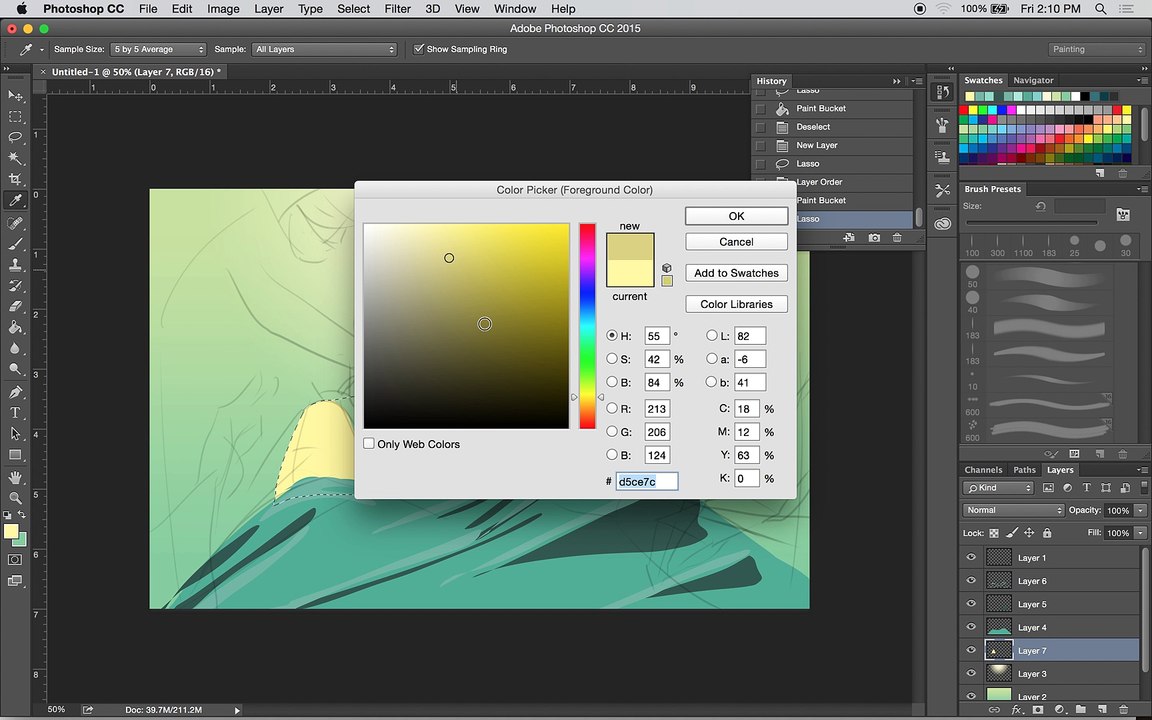Open the Window menu
The image size is (1152, 720).
pos(514,9)
